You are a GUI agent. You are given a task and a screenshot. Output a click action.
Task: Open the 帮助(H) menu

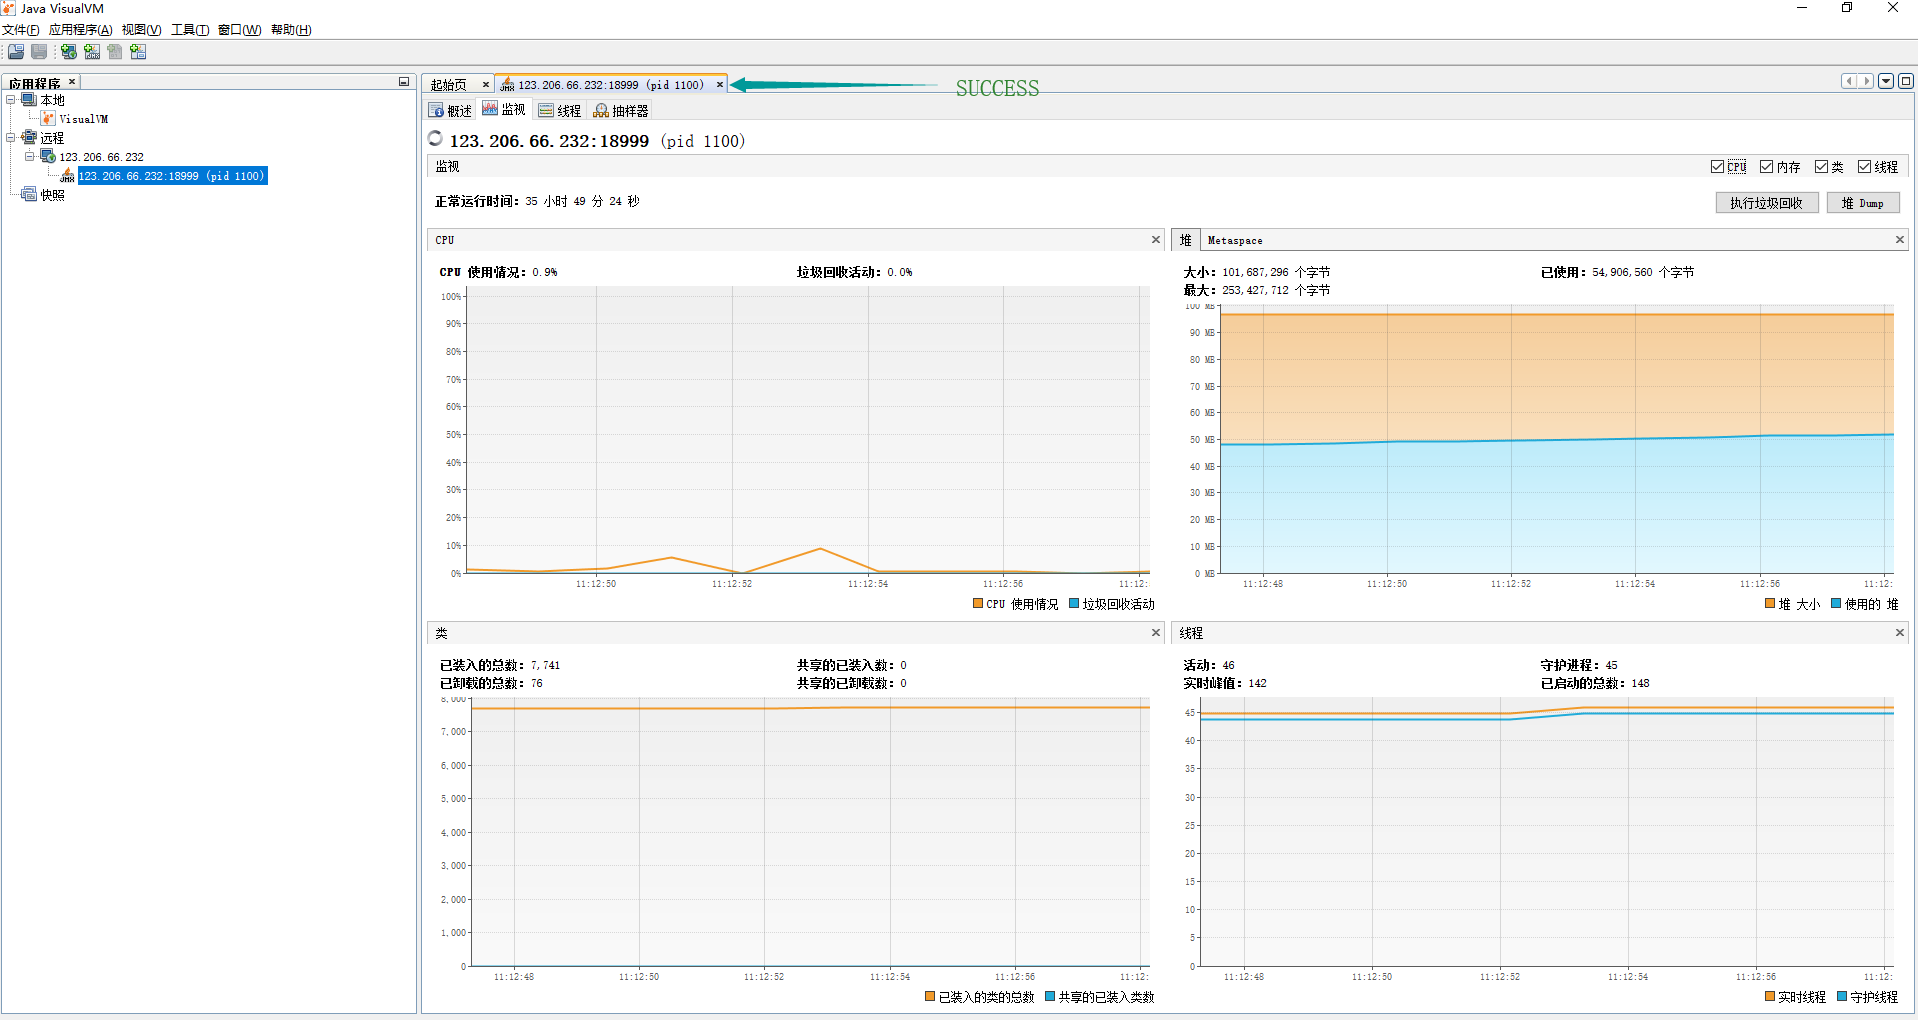pyautogui.click(x=292, y=30)
